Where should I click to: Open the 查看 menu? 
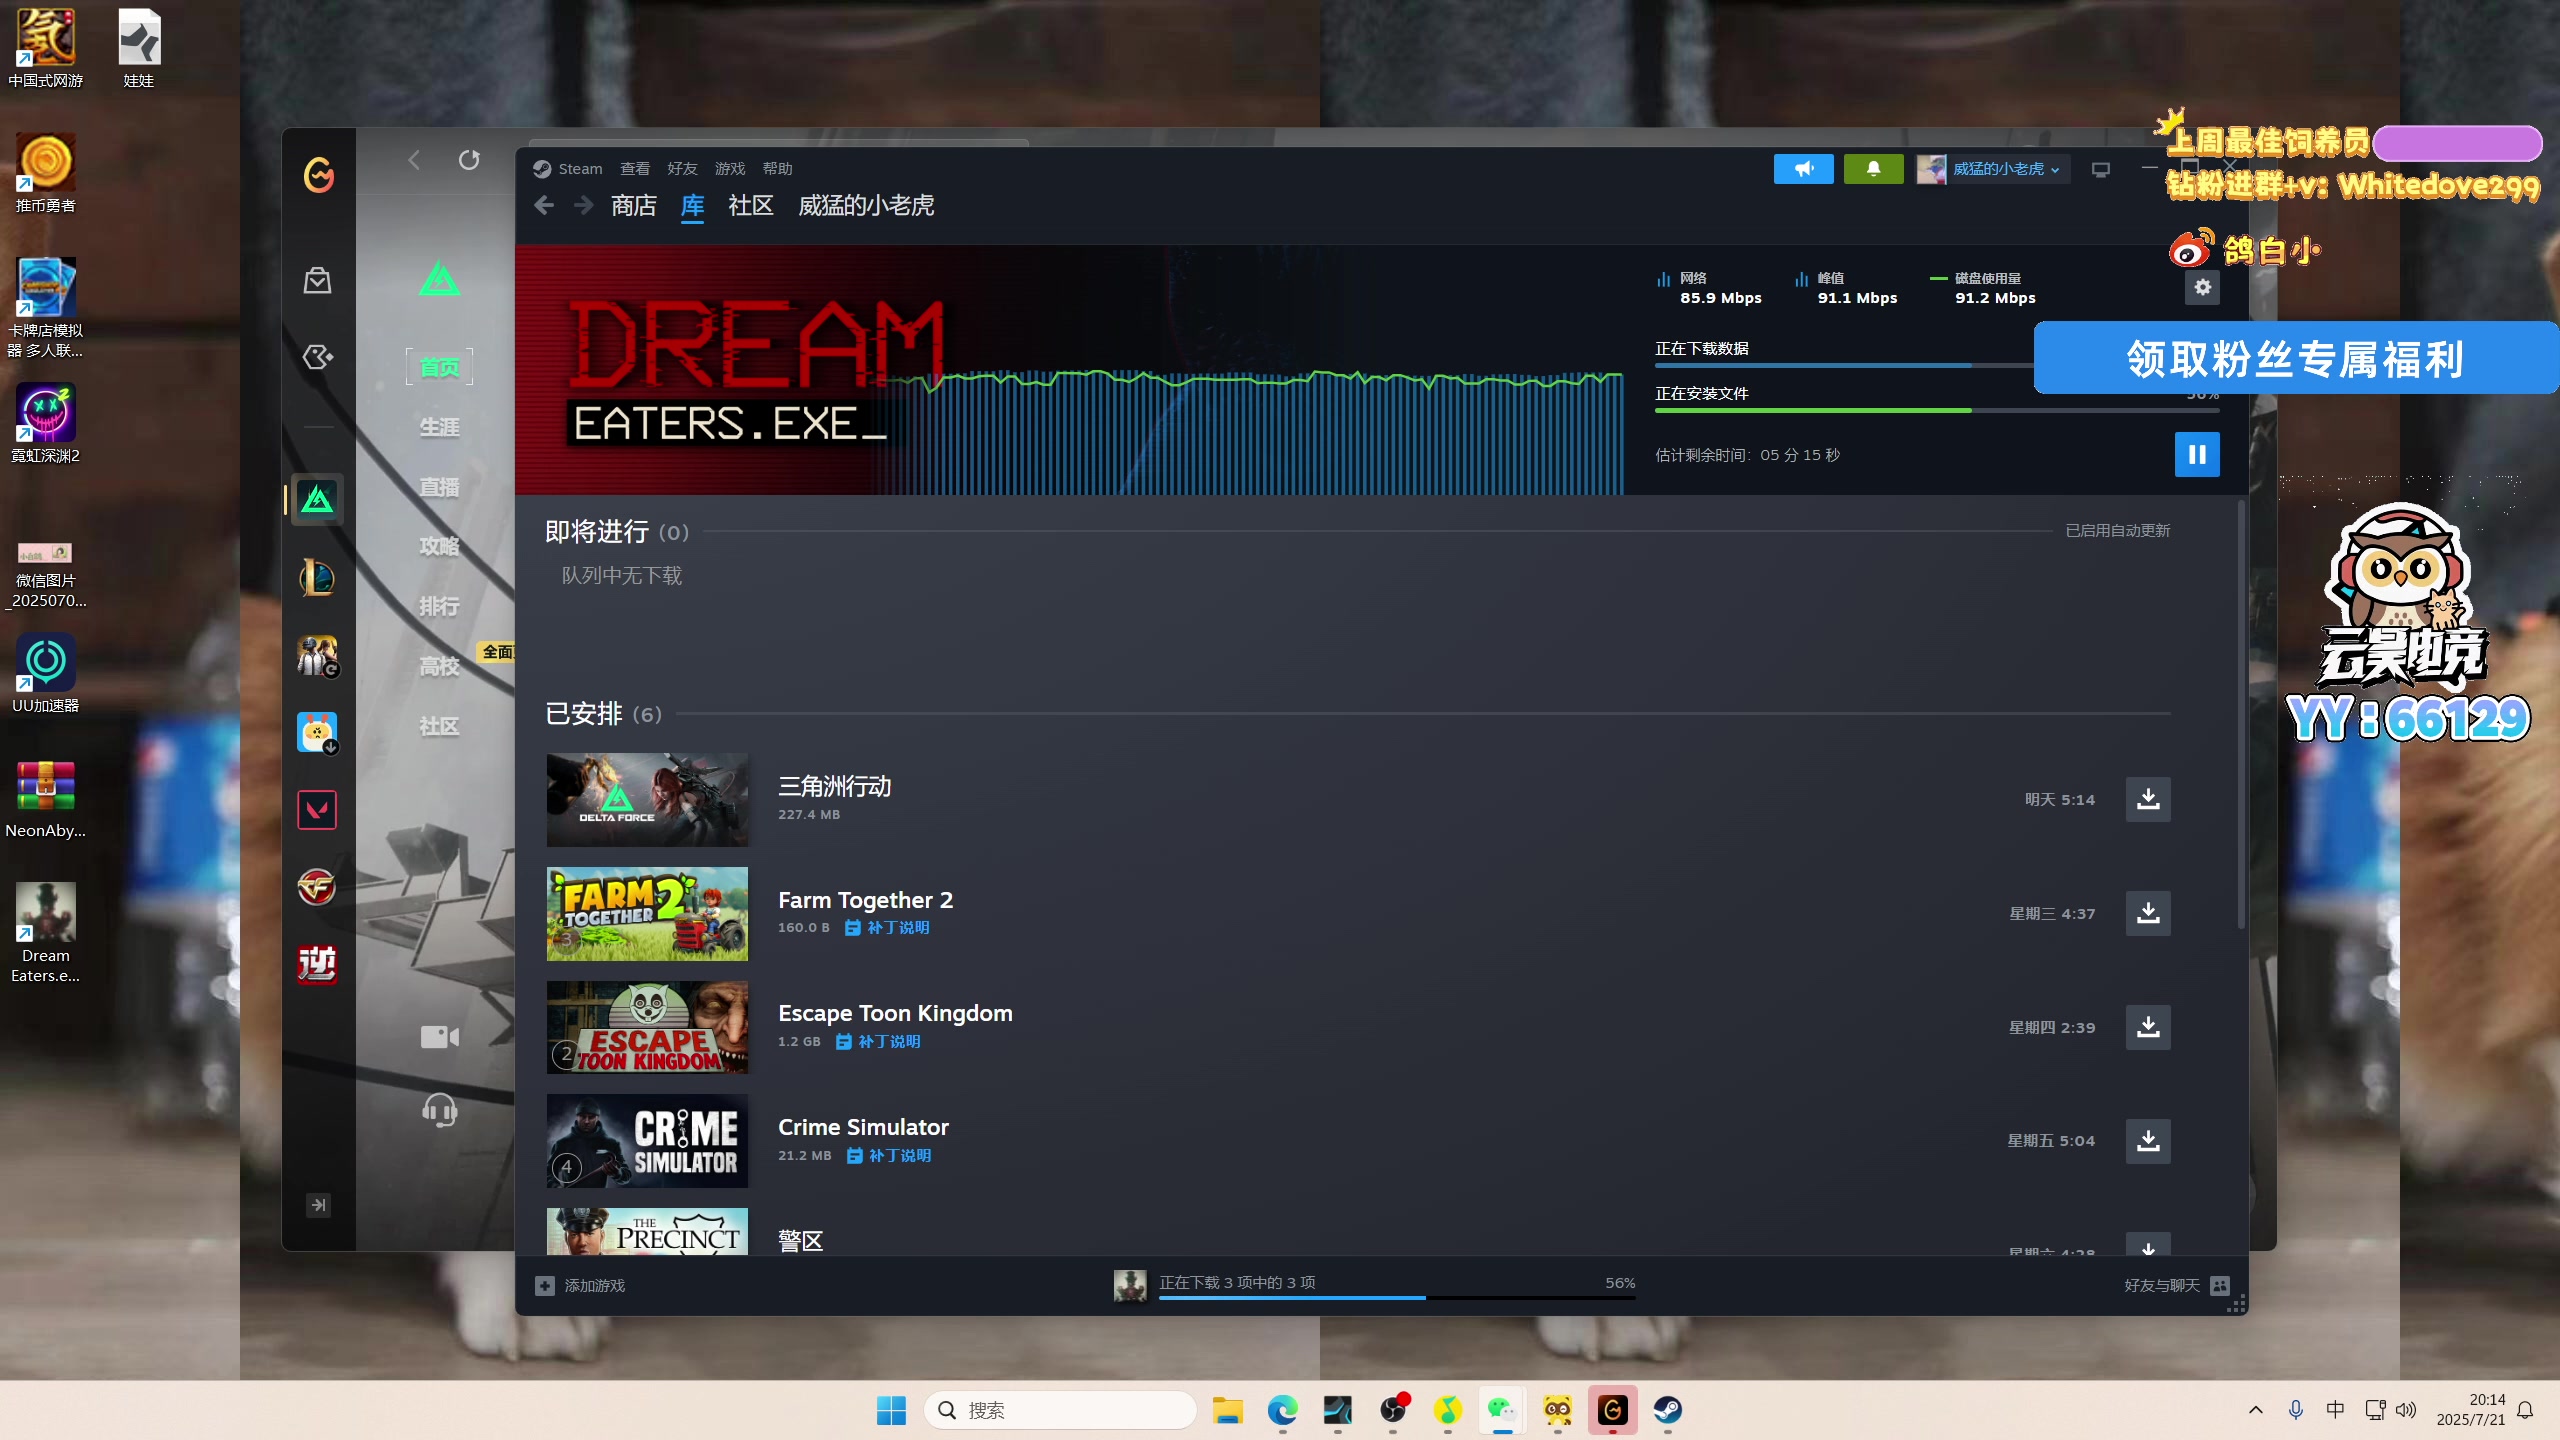pos(635,169)
